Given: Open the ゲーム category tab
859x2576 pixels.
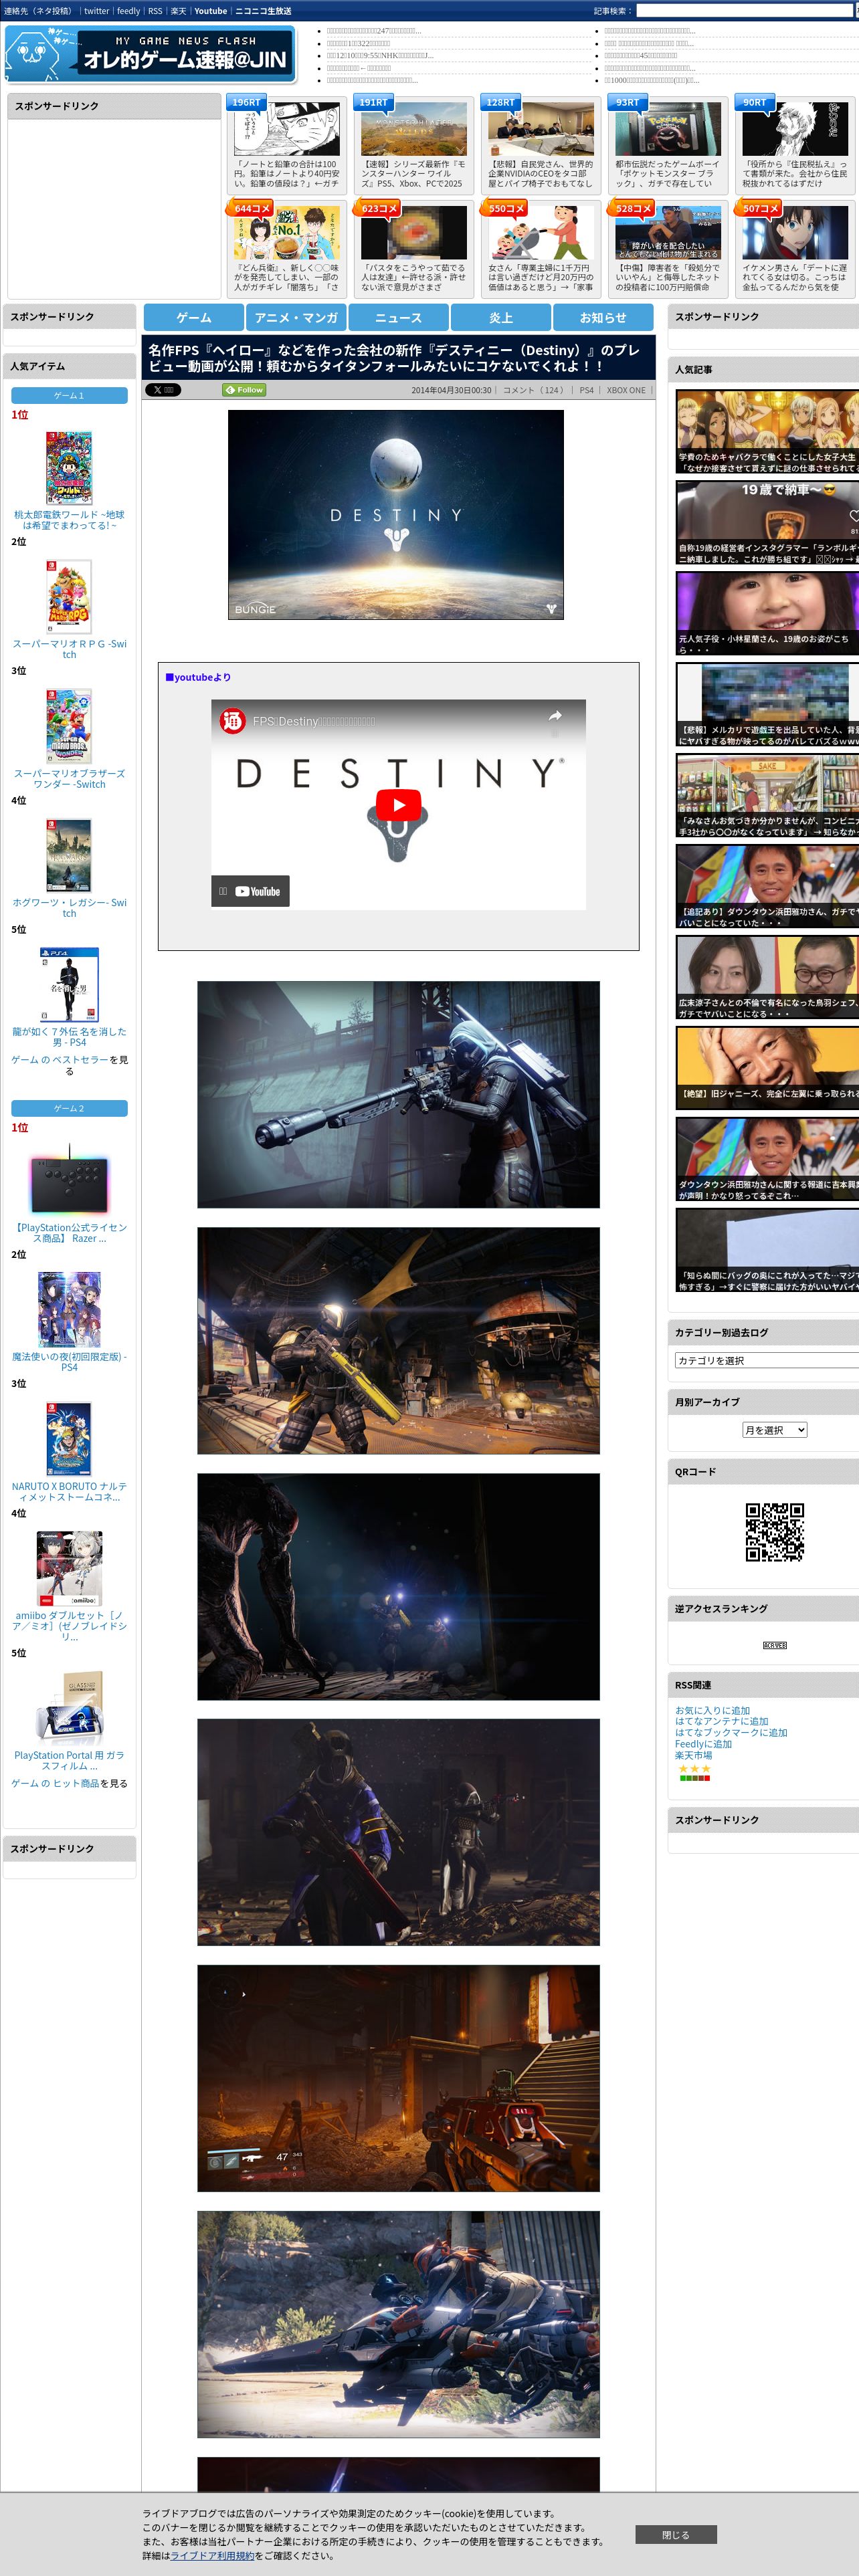Looking at the screenshot, I should pyautogui.click(x=194, y=317).
